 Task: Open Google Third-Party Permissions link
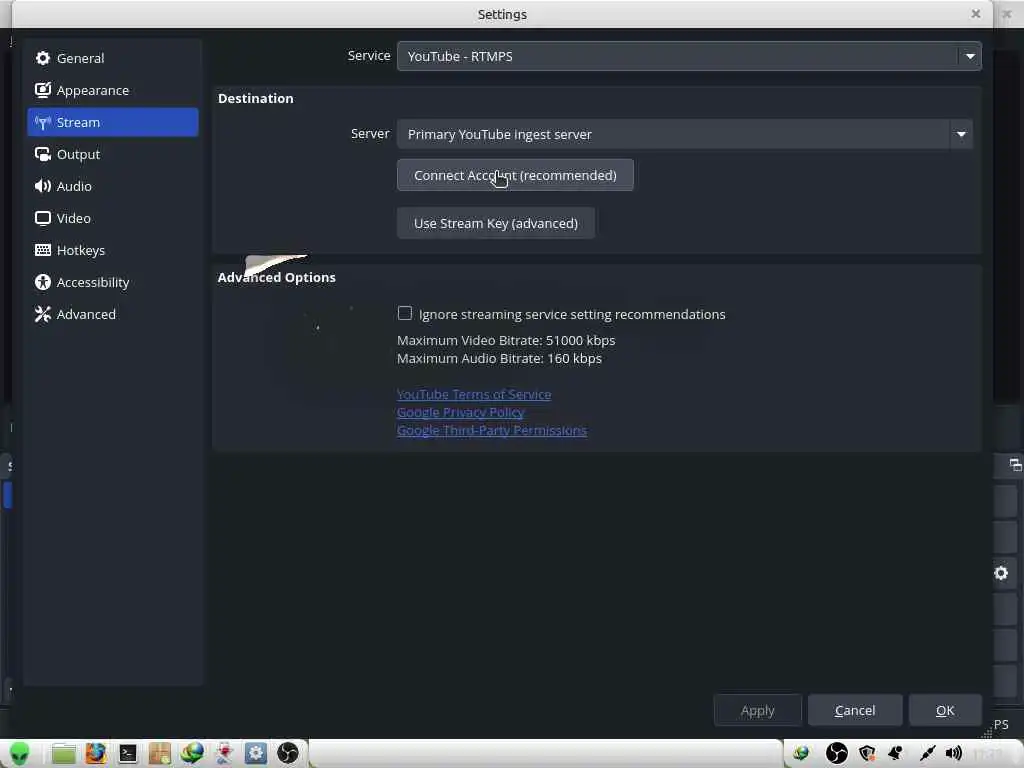(x=492, y=430)
